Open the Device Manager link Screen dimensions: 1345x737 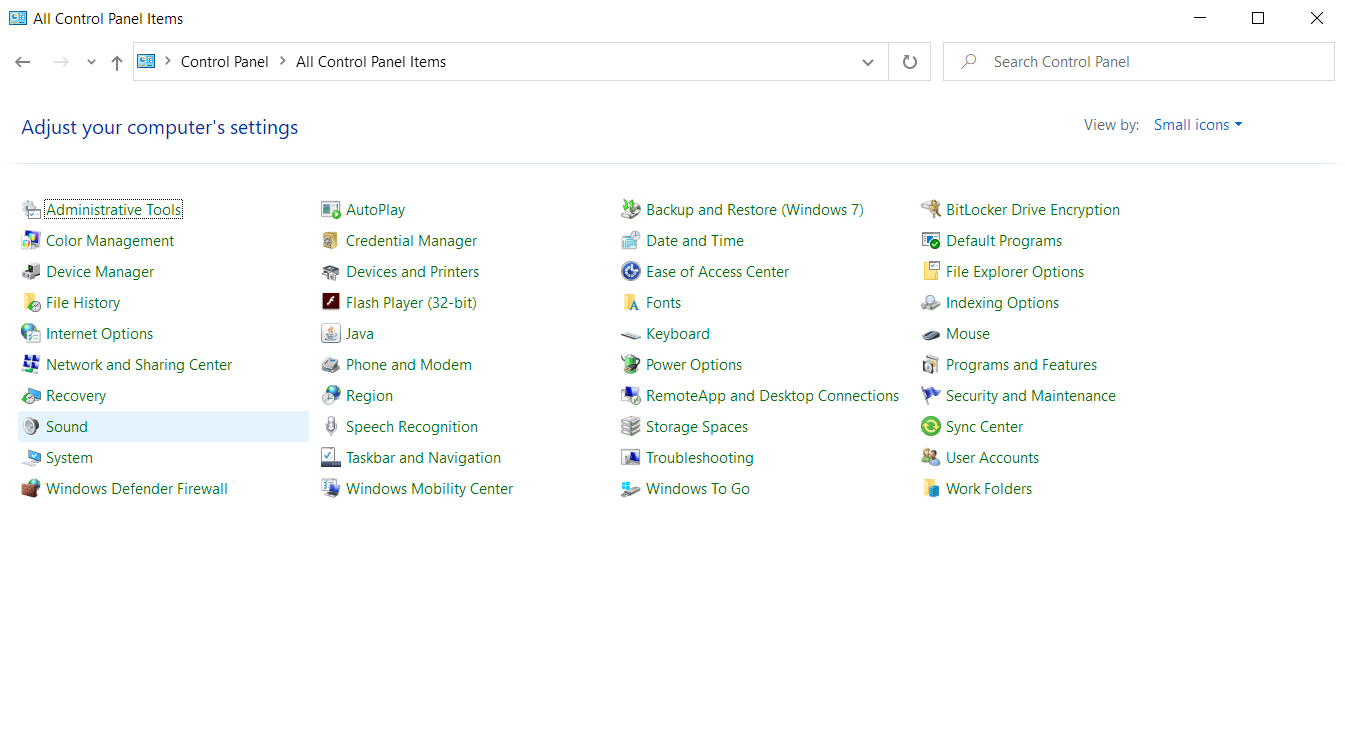pos(100,272)
